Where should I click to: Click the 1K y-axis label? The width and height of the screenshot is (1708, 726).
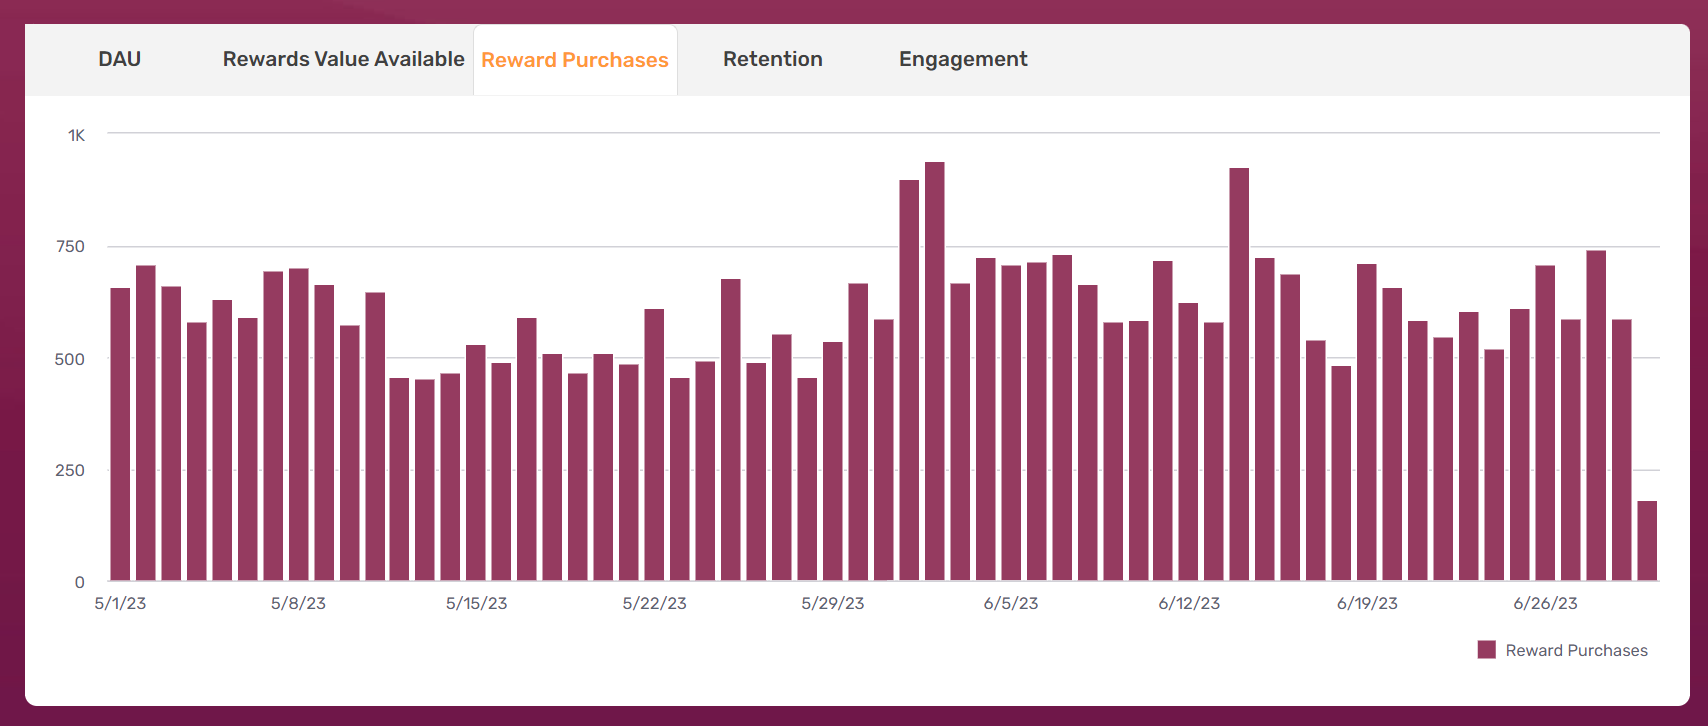[x=76, y=135]
